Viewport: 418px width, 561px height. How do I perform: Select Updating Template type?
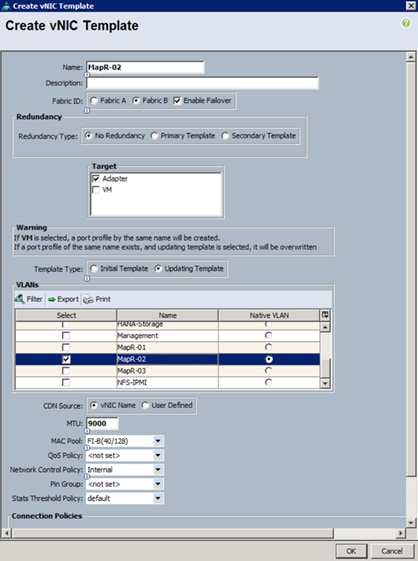pyautogui.click(x=158, y=269)
